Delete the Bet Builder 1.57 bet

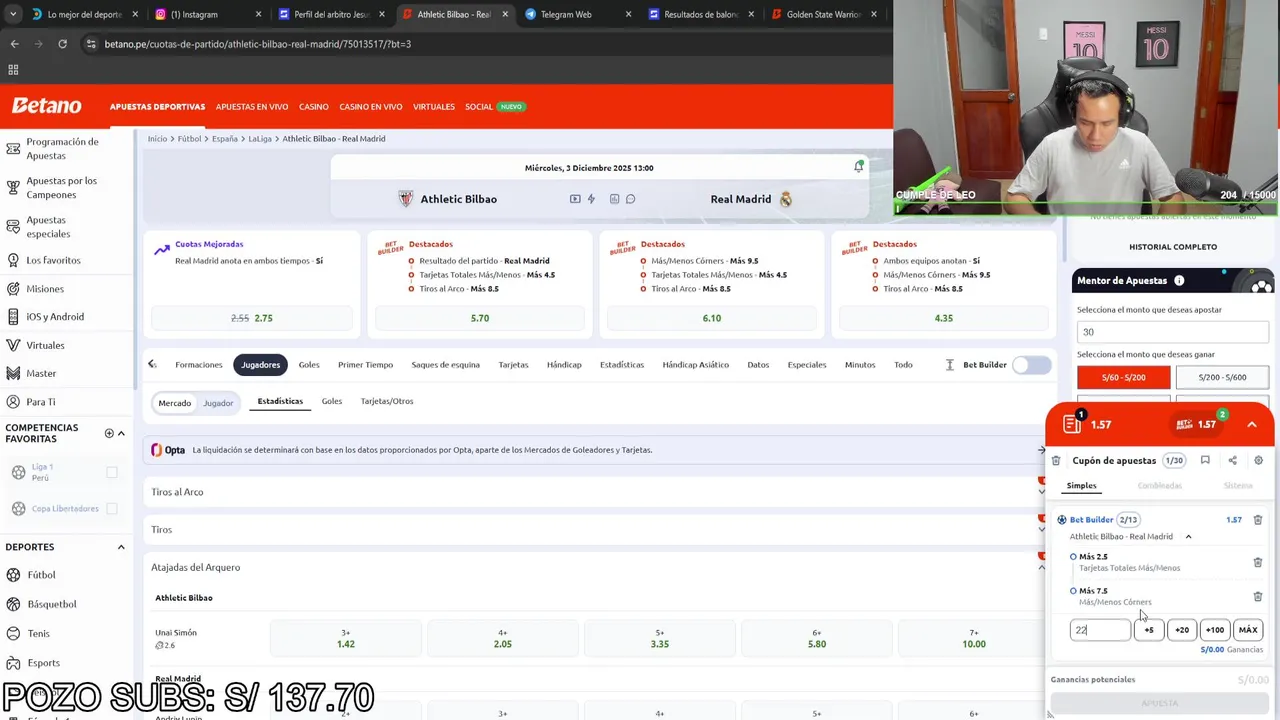[1258, 520]
